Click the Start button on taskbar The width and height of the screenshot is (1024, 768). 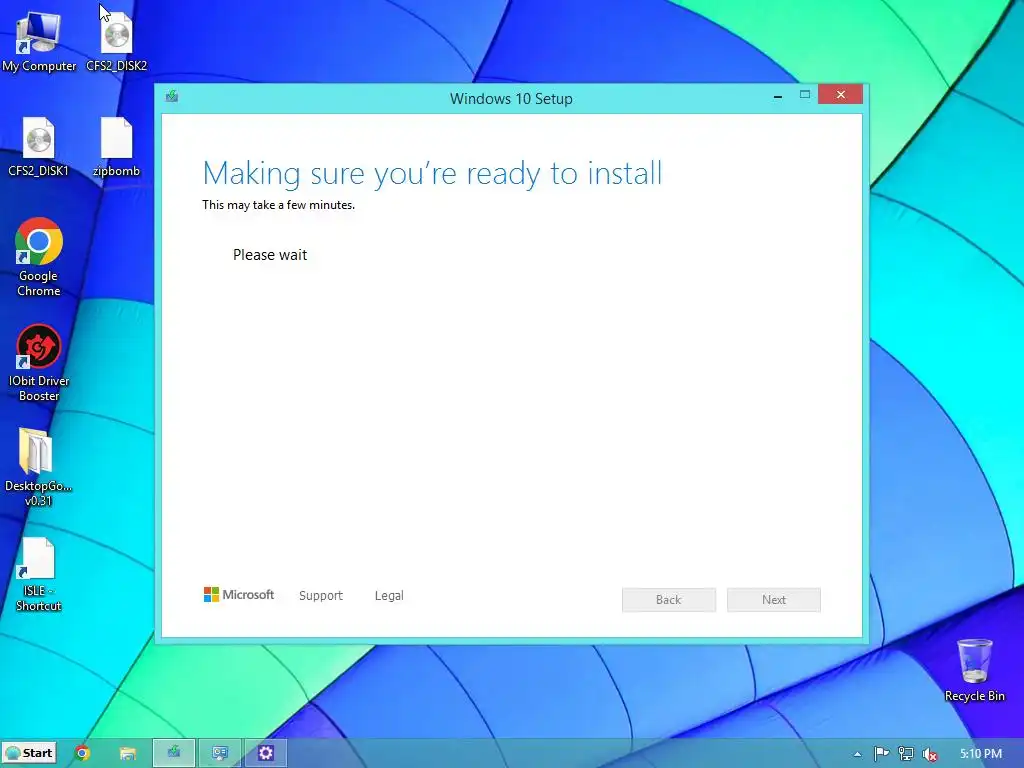29,753
